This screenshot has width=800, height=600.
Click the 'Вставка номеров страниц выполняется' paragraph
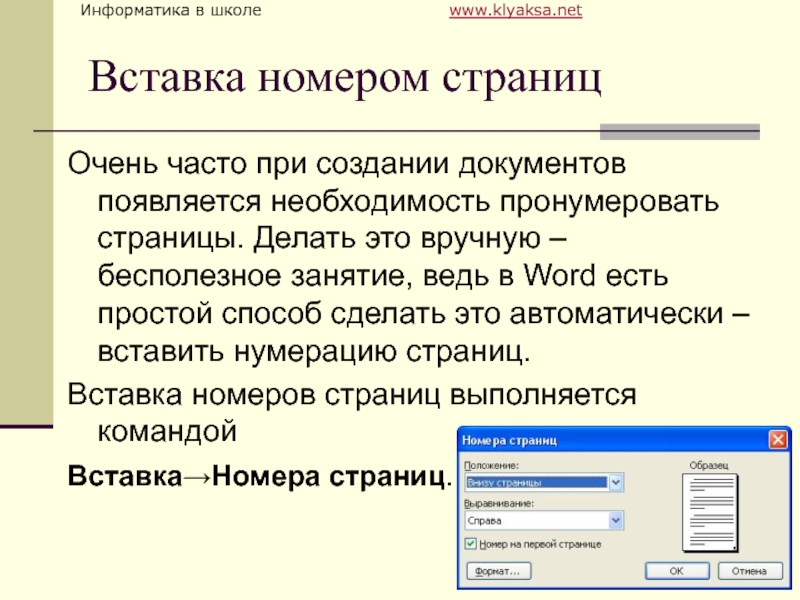351,394
